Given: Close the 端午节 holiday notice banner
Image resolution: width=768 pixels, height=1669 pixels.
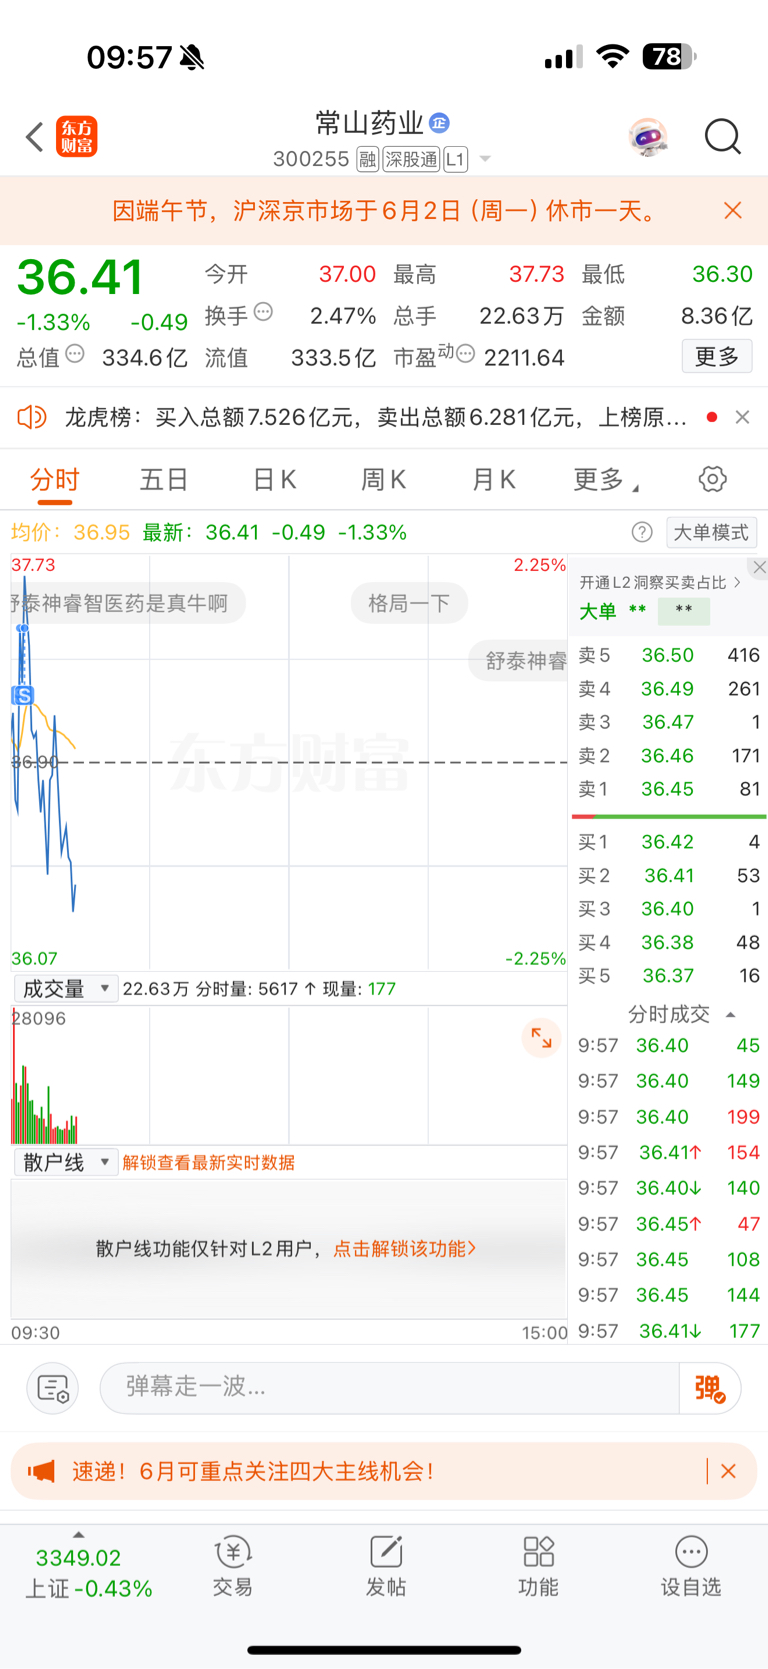Looking at the screenshot, I should coord(733,210).
